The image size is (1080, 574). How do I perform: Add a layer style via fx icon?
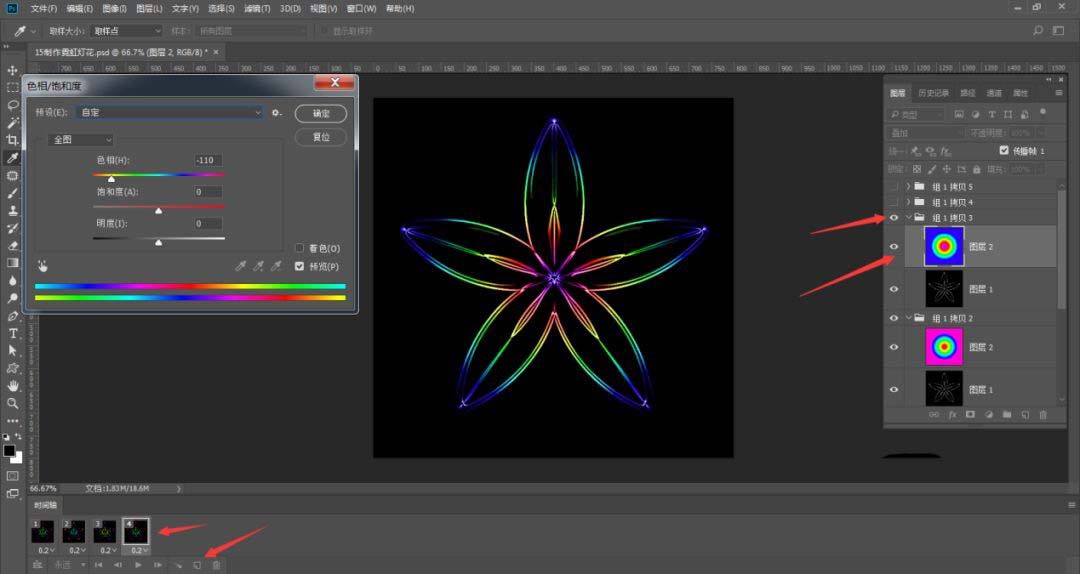[953, 415]
